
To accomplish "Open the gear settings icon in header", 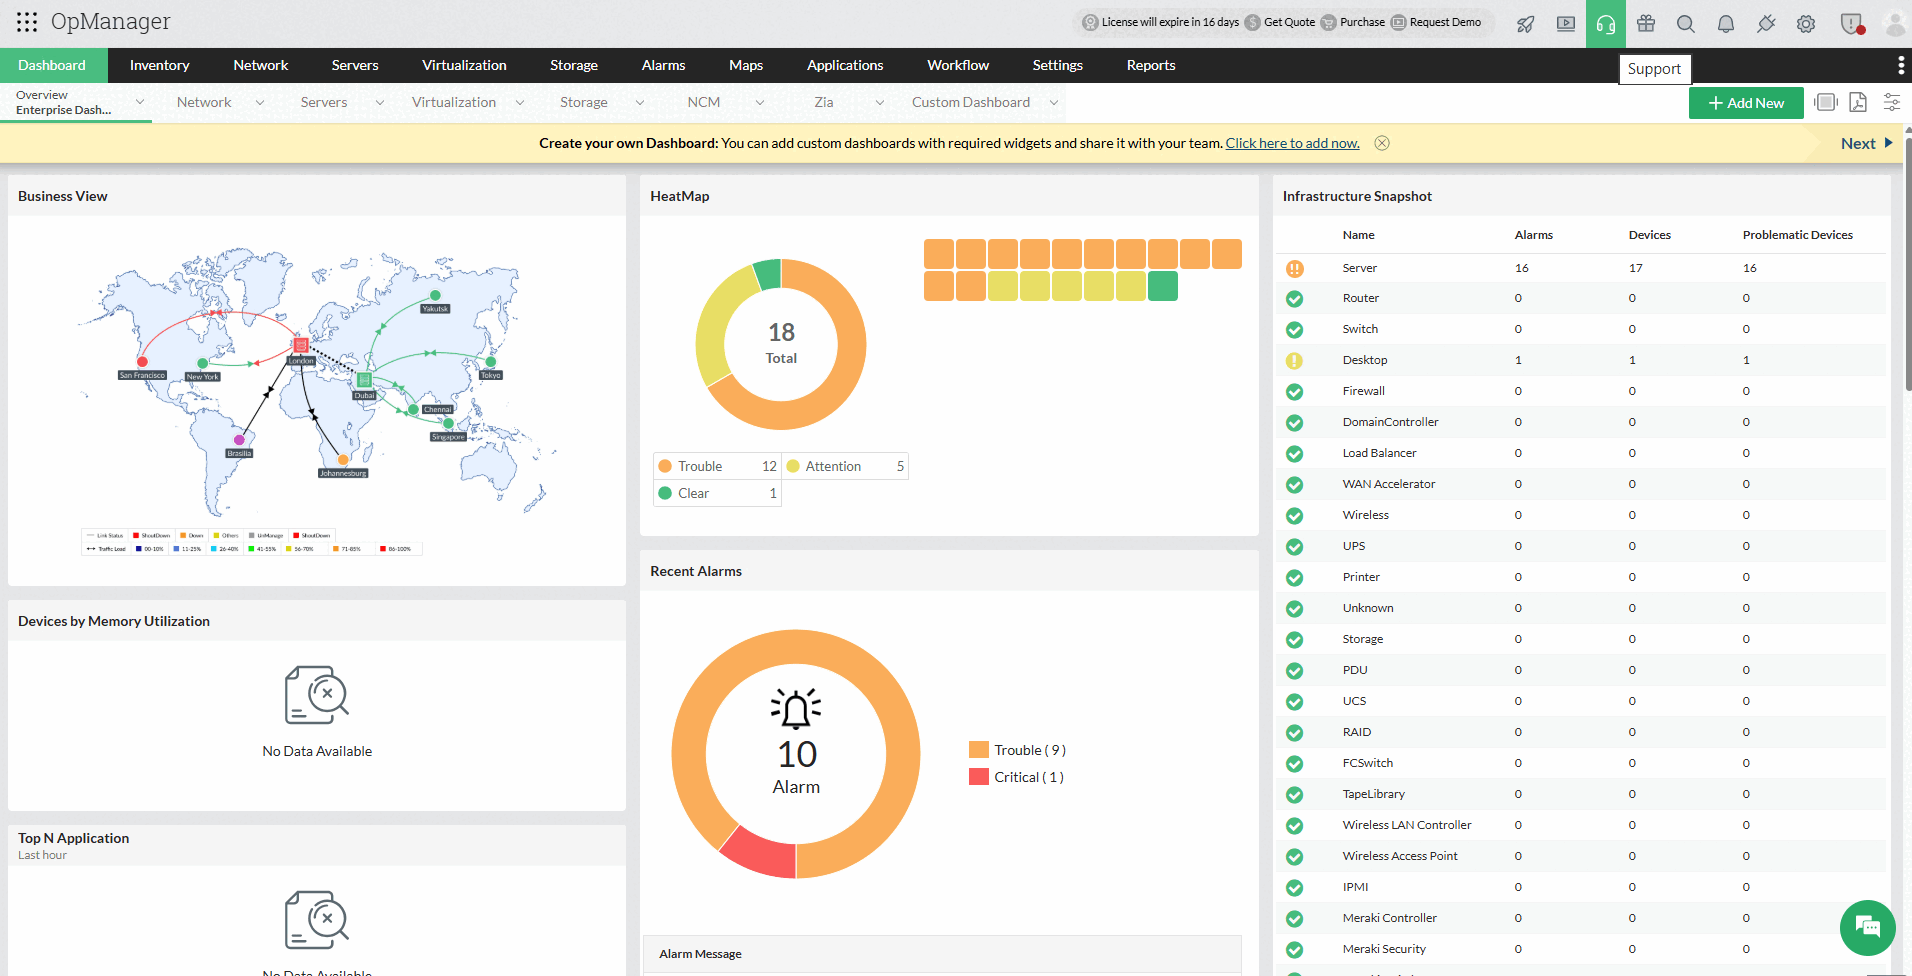I will pyautogui.click(x=1805, y=24).
